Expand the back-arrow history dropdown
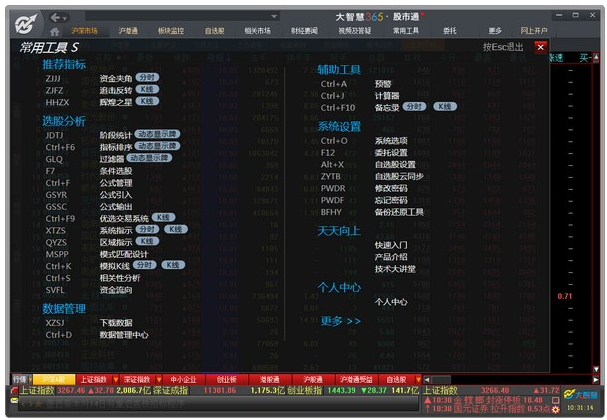 65,18
